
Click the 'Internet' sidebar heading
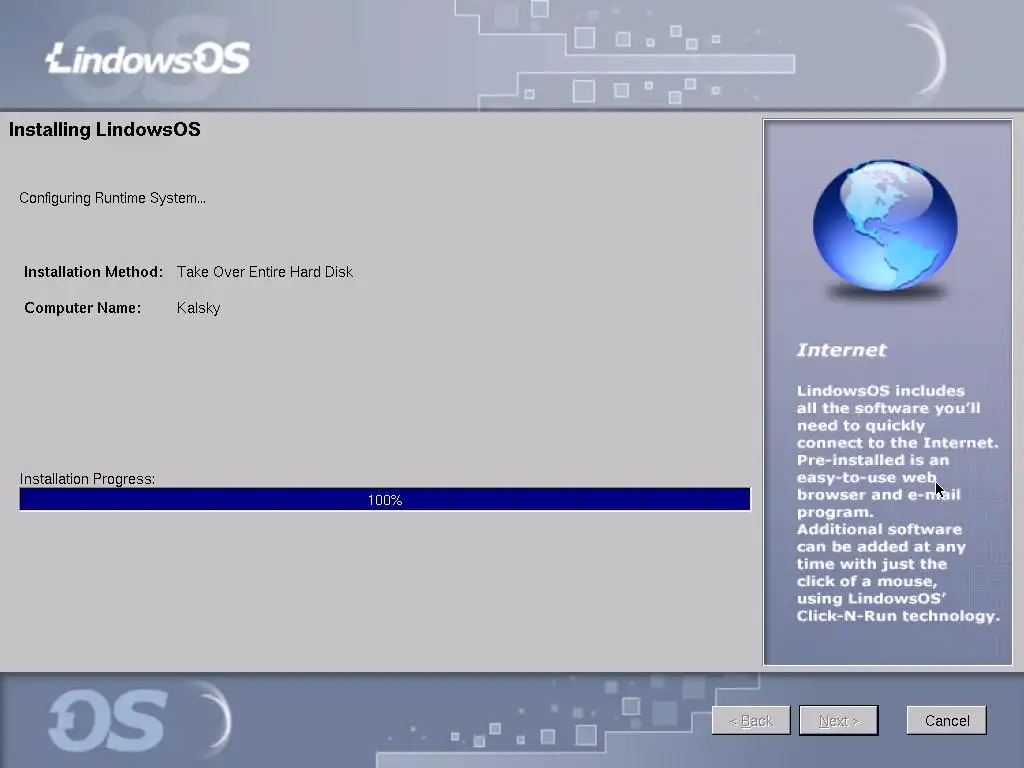tap(841, 350)
